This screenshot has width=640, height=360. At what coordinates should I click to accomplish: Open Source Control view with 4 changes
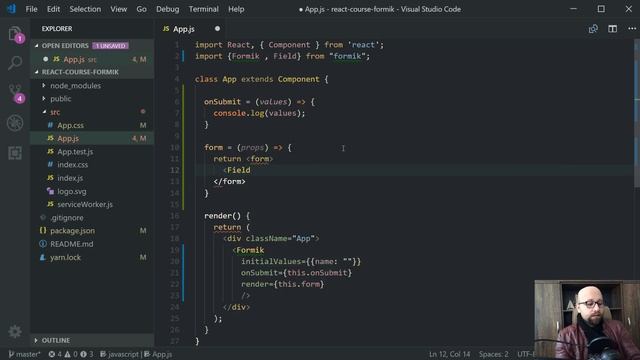point(16,93)
